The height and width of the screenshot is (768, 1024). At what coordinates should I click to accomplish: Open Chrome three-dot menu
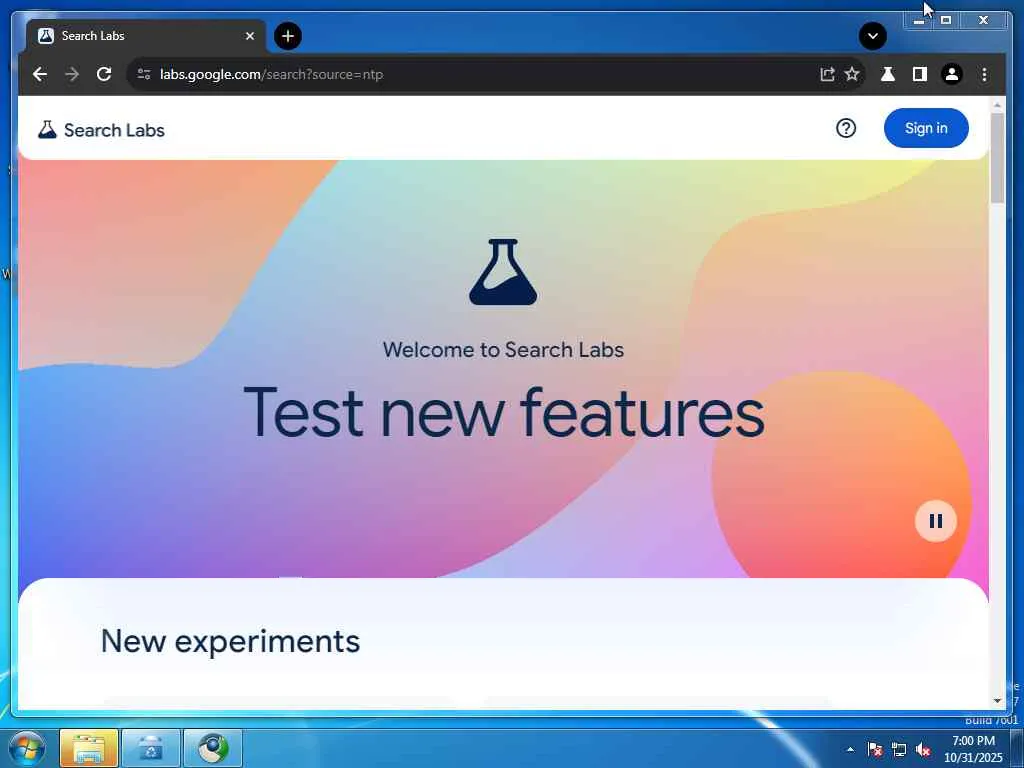tap(984, 74)
